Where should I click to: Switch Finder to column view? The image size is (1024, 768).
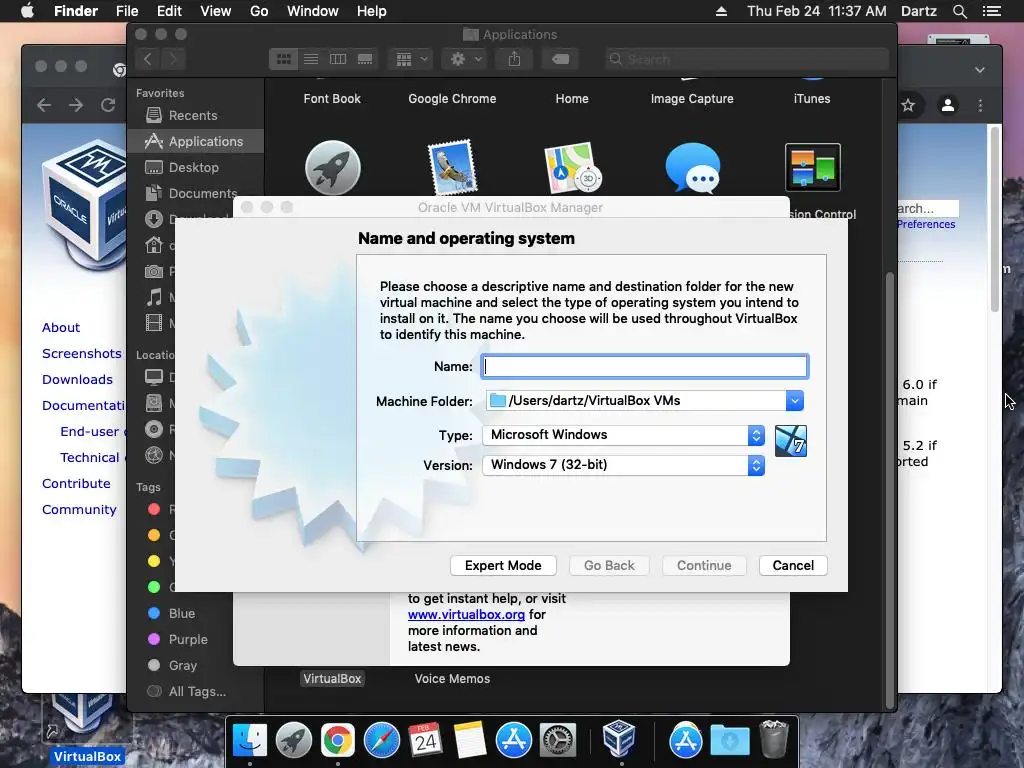point(338,59)
